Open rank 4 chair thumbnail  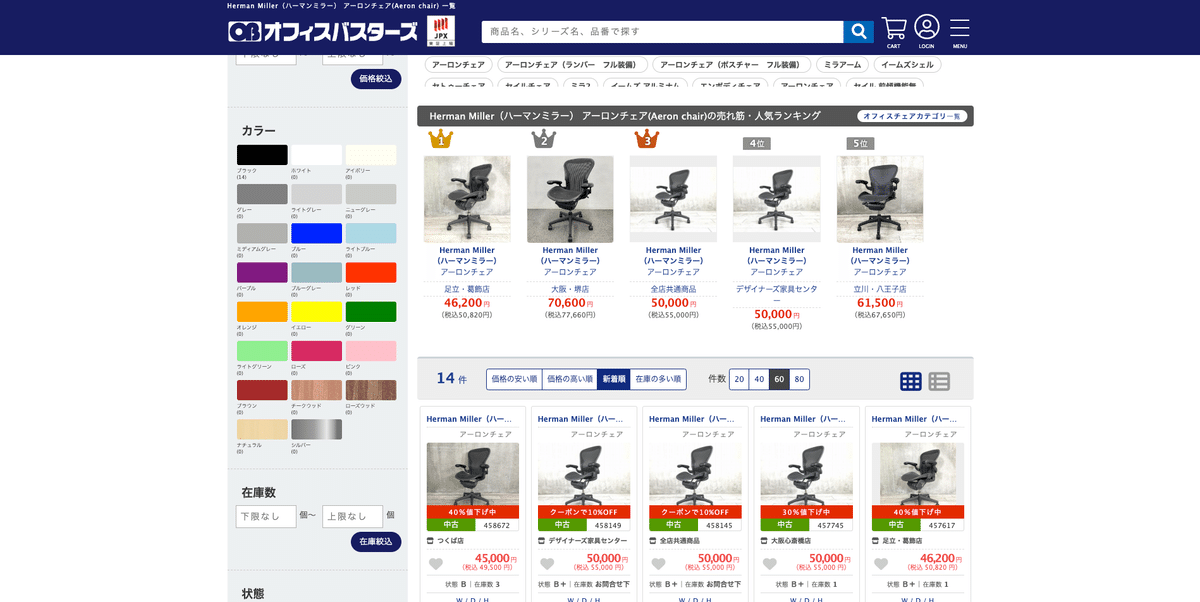coord(776,199)
